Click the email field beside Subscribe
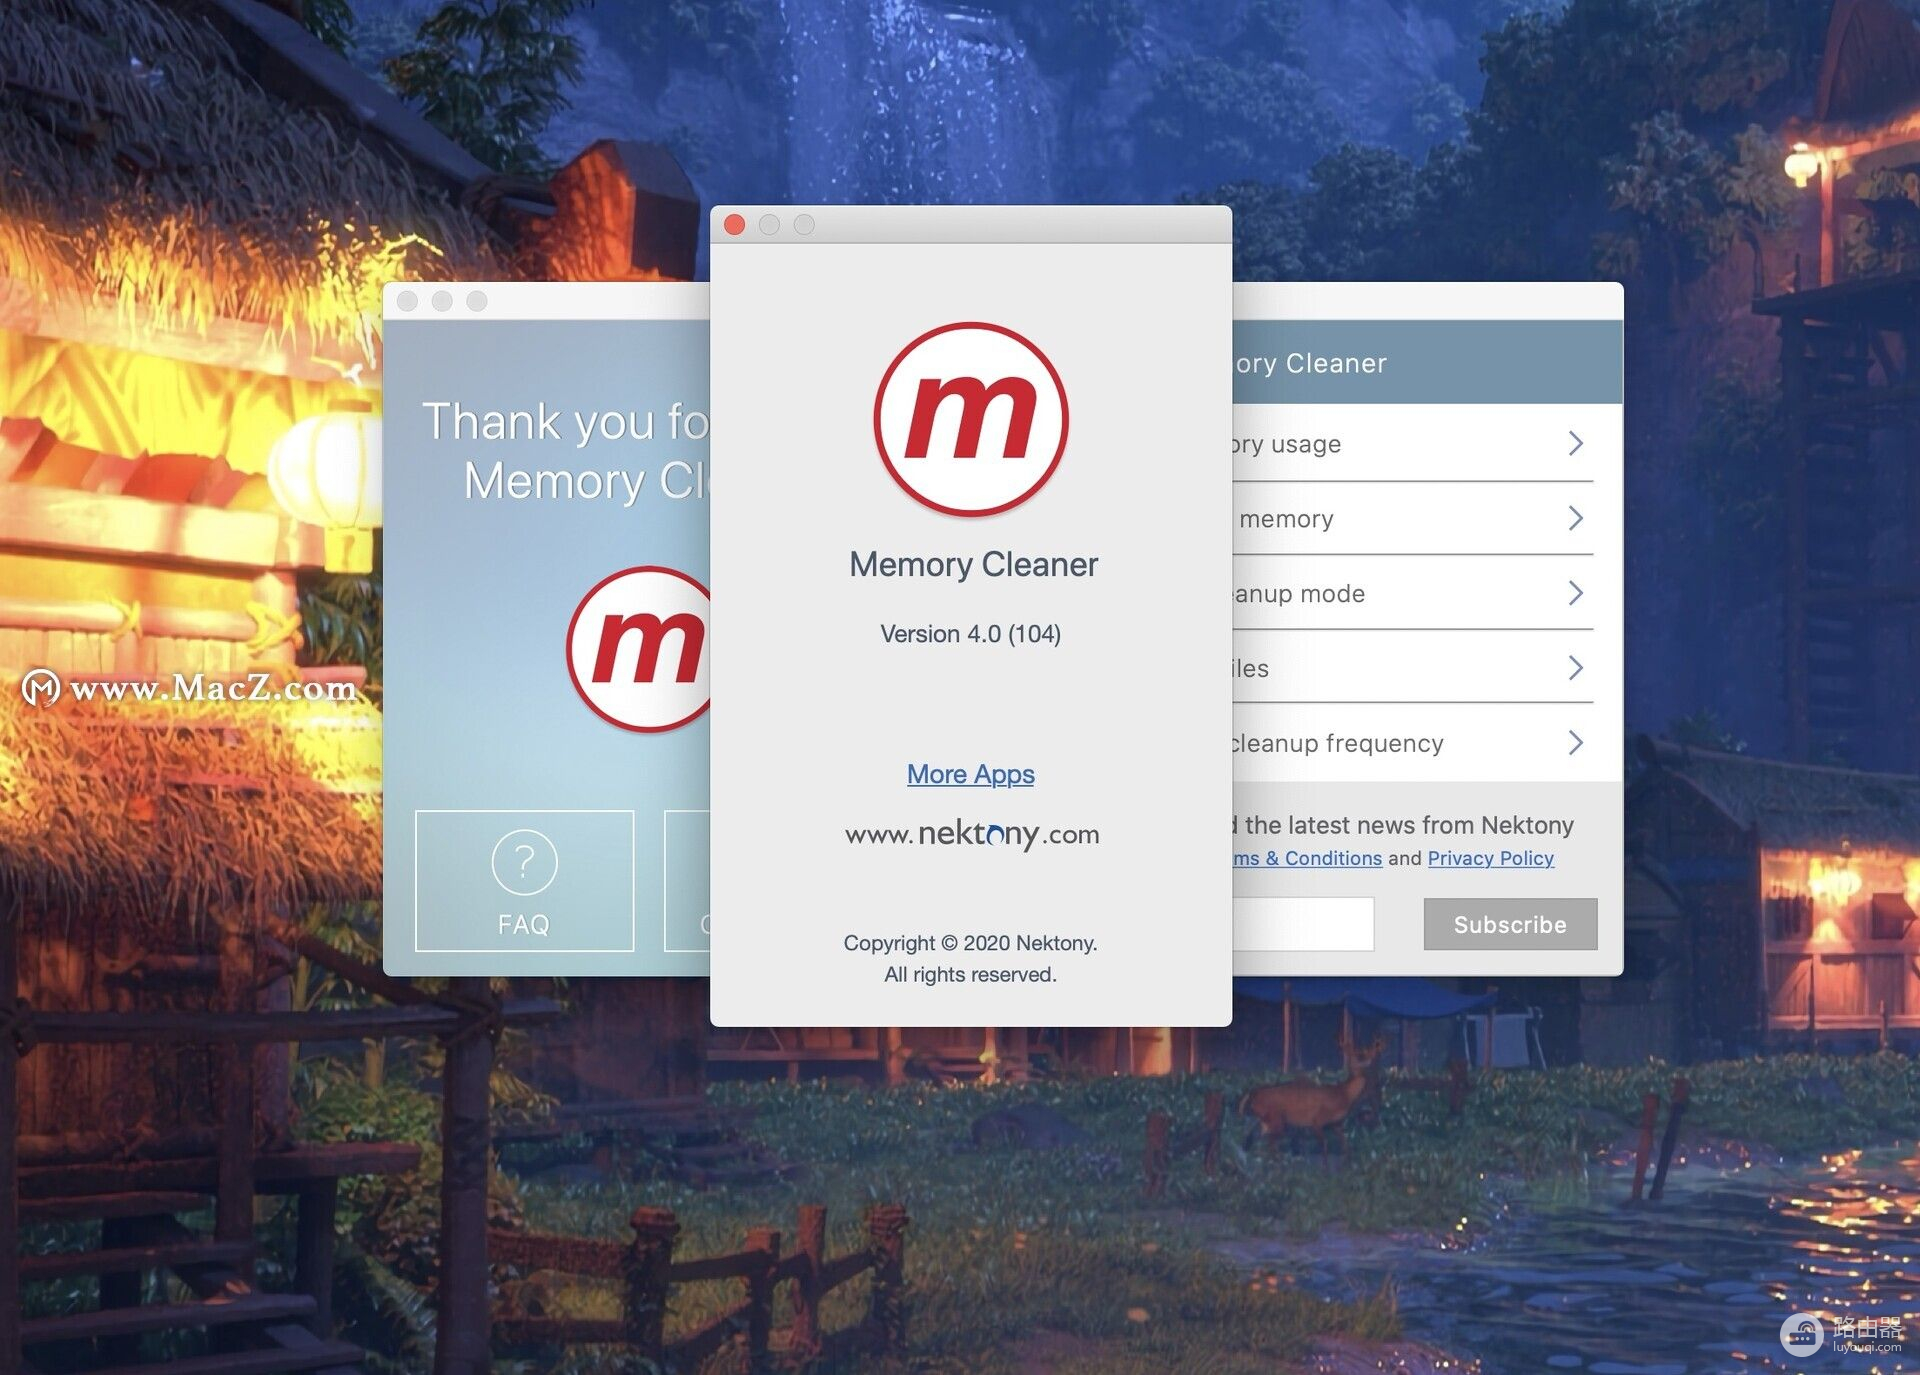Screen dimensions: 1920x1375 pos(1303,924)
